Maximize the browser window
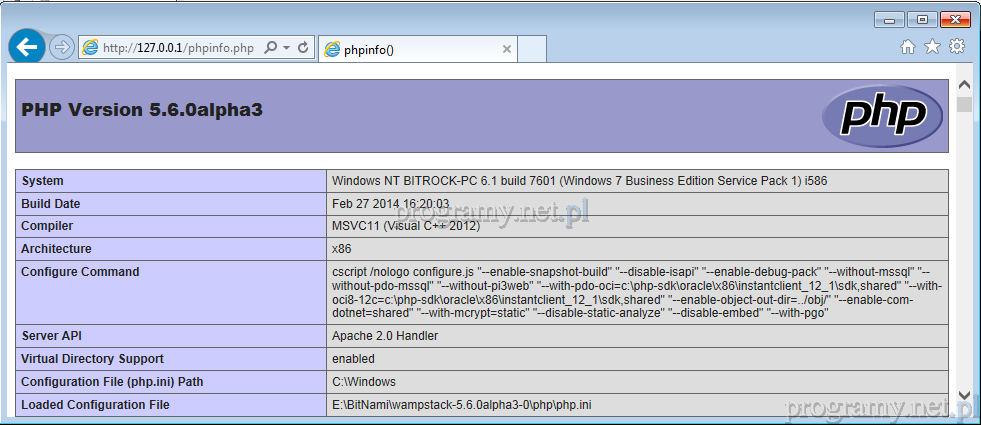The image size is (981, 425). pos(921,19)
